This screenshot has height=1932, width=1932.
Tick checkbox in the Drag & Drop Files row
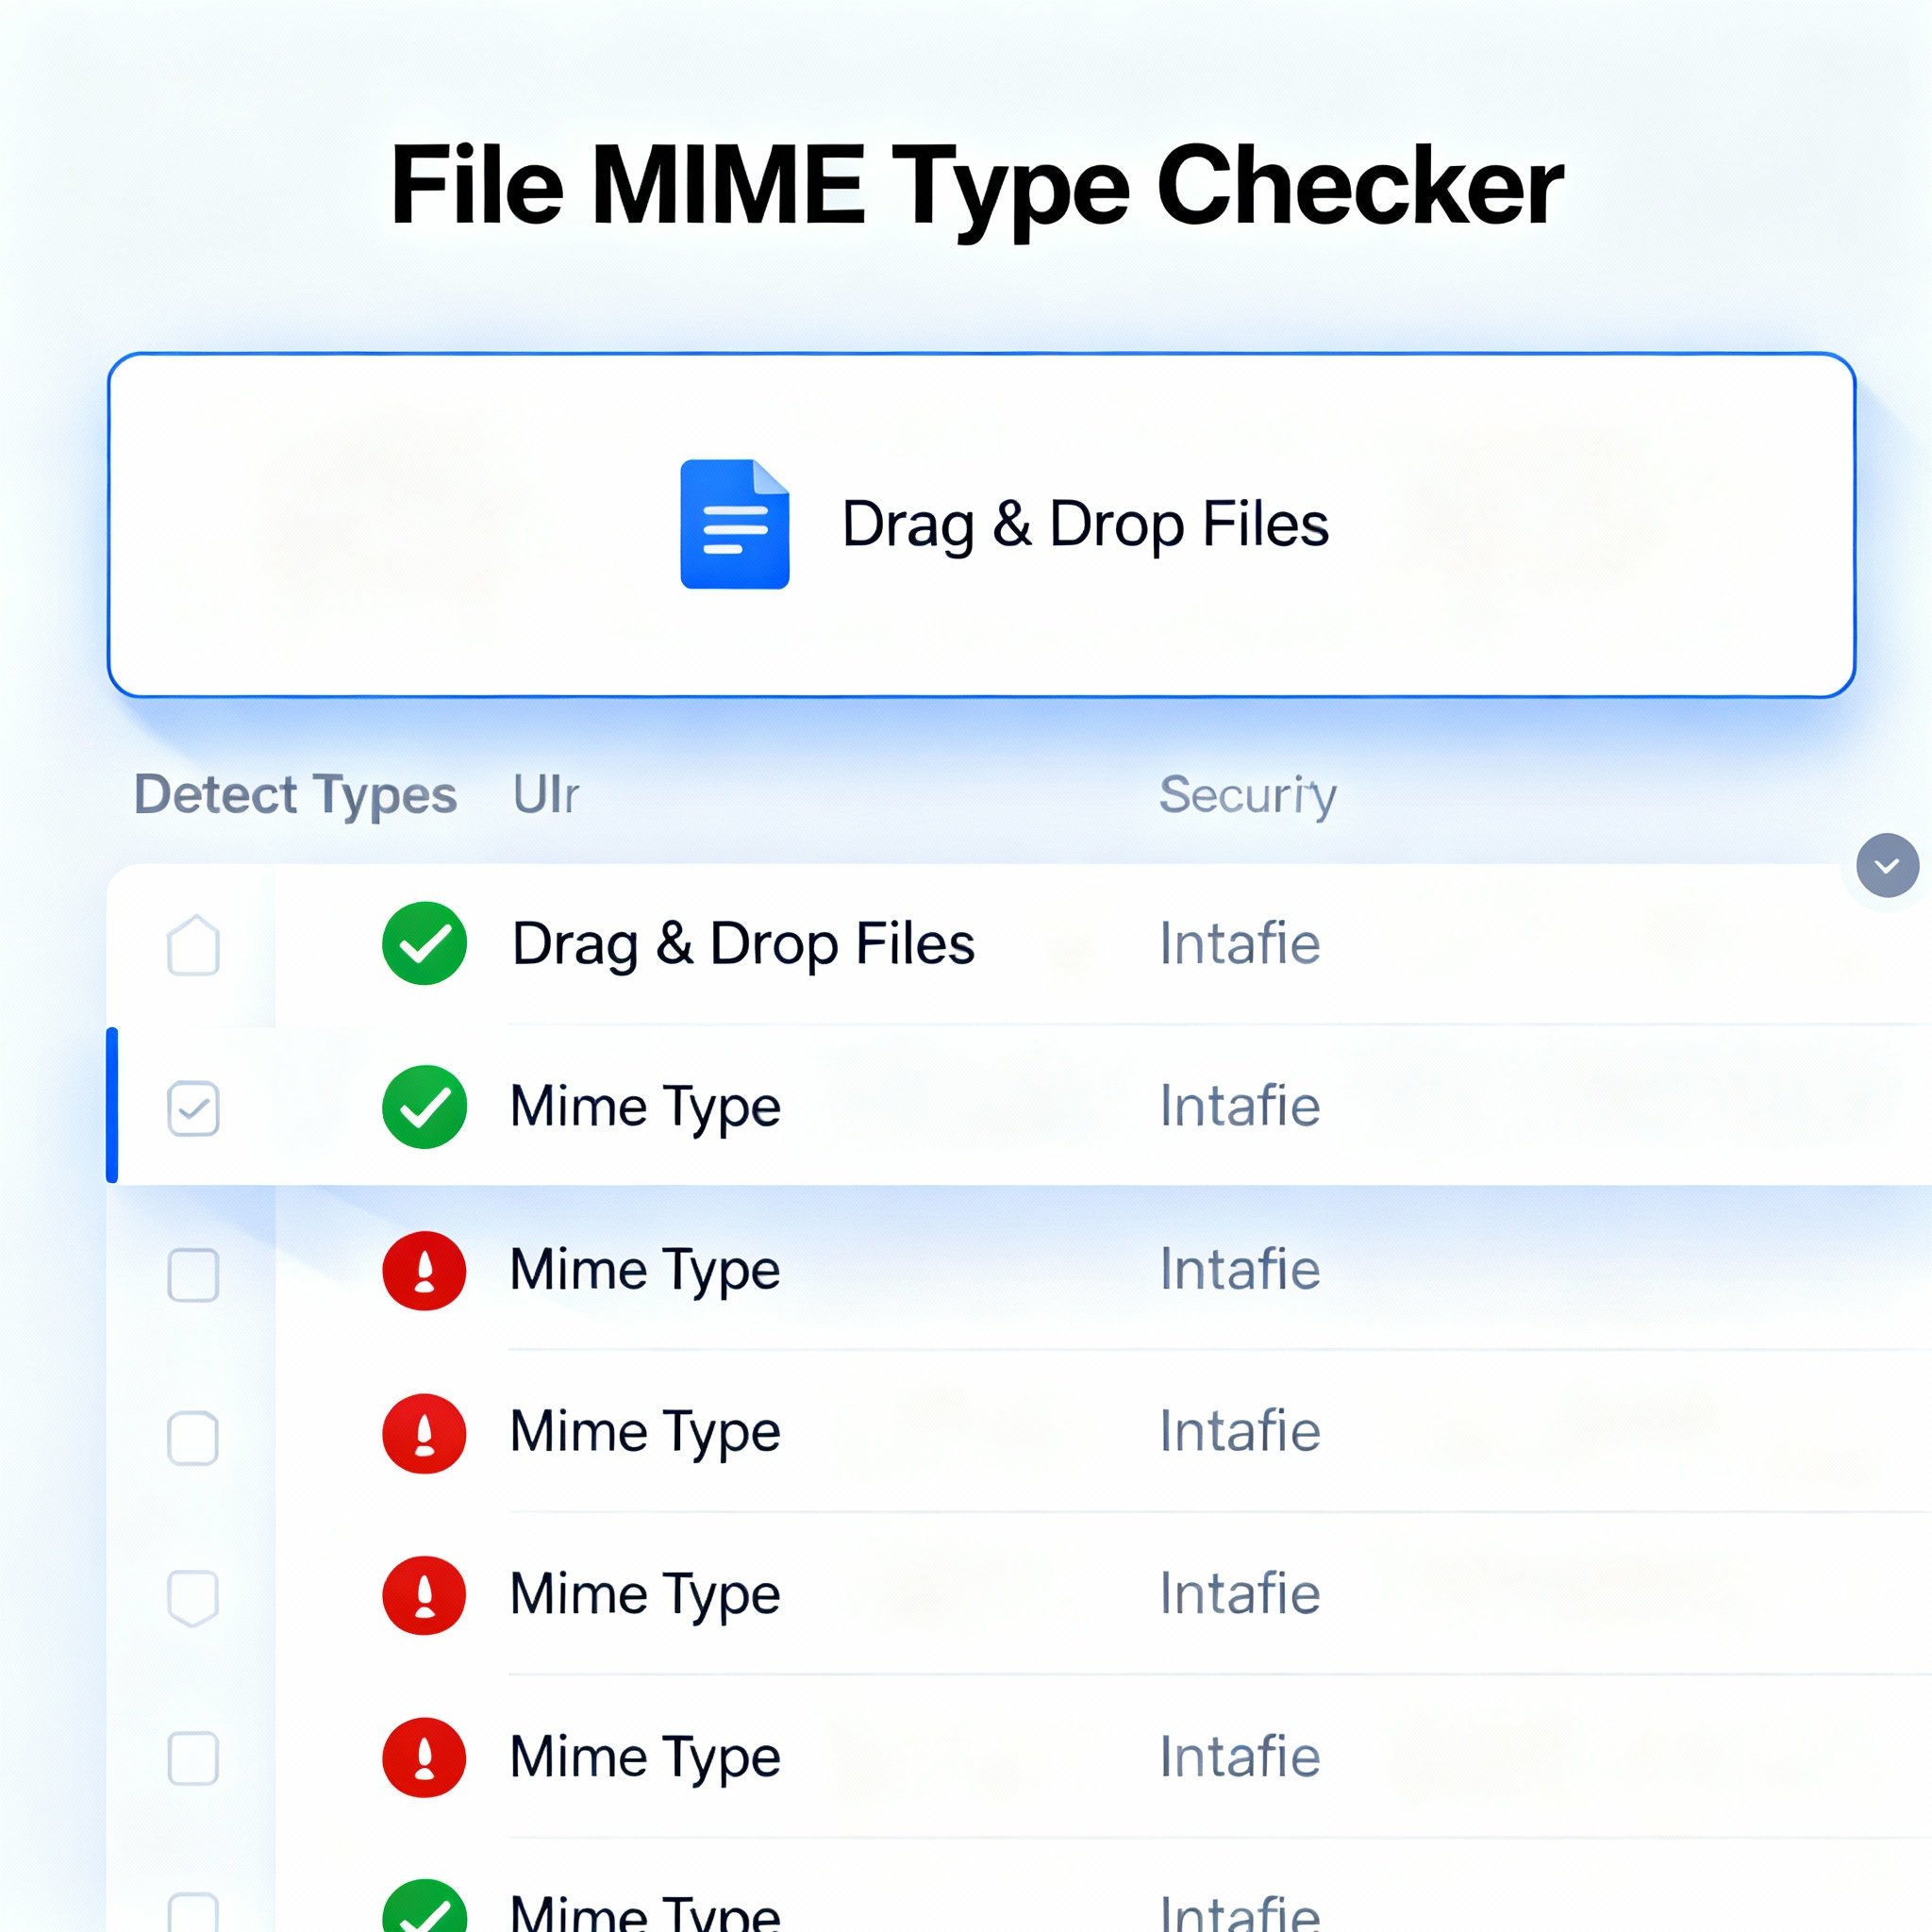pos(193,945)
